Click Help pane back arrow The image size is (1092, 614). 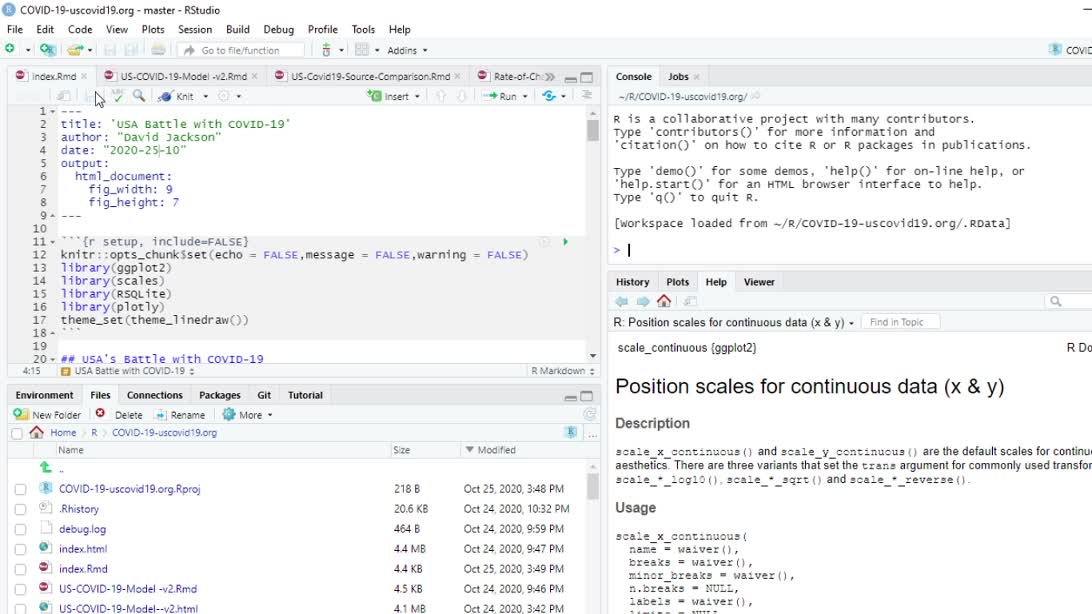click(x=622, y=301)
